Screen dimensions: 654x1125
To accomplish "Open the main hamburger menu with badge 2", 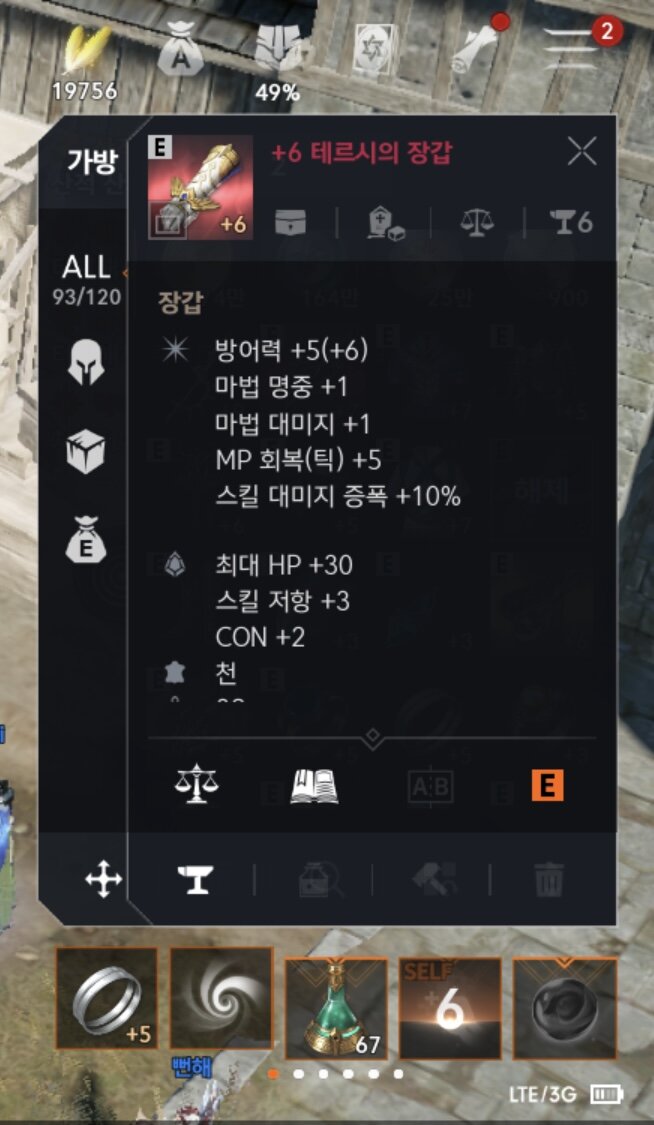I will [572, 47].
